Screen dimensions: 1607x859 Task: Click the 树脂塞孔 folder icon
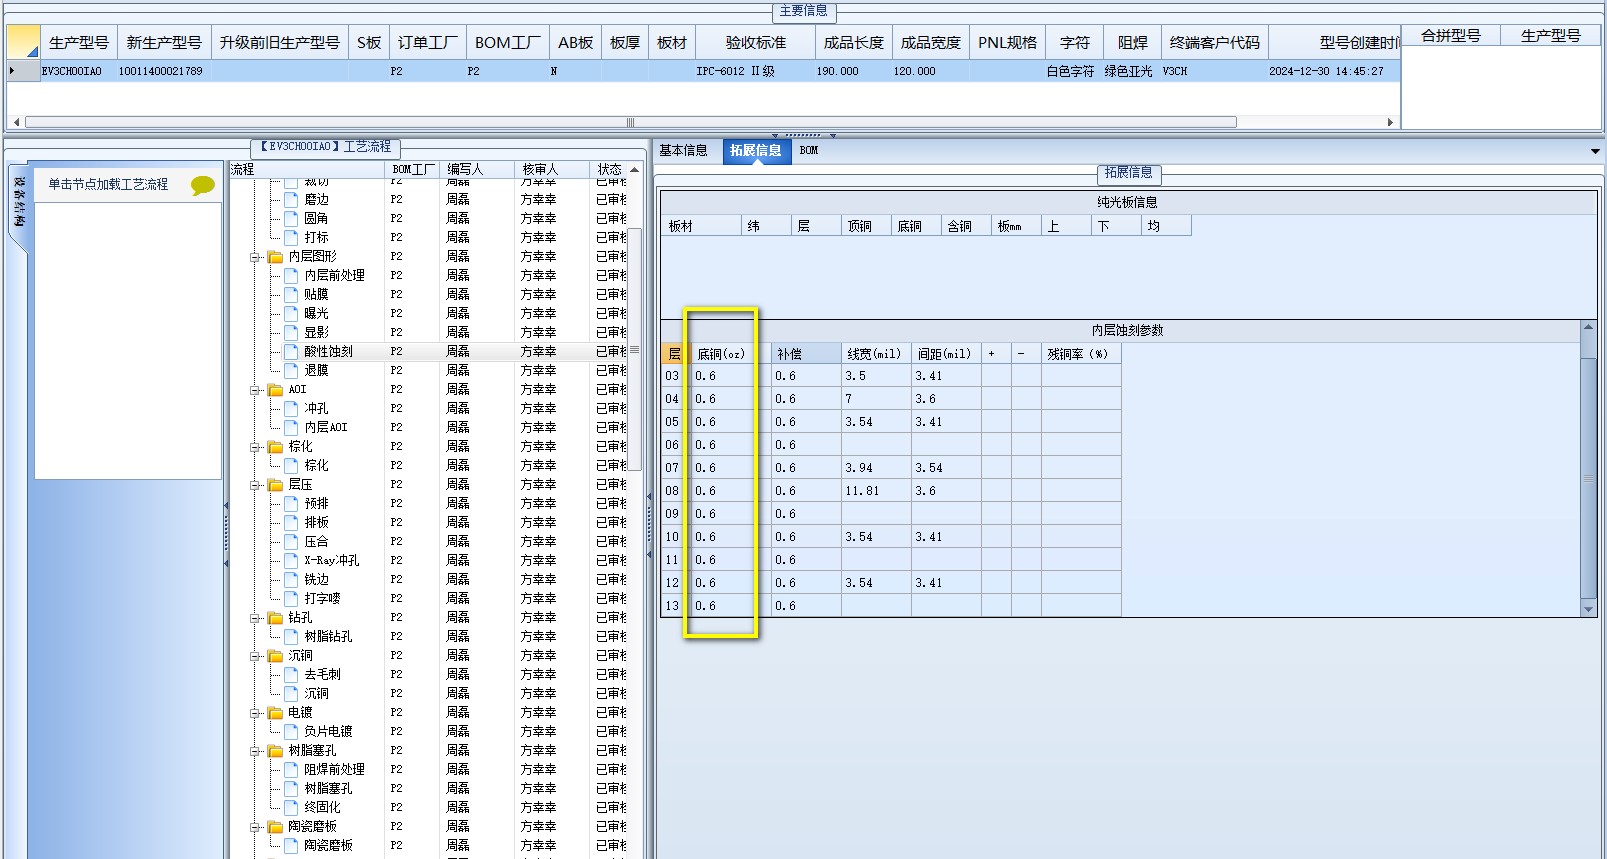pos(275,751)
